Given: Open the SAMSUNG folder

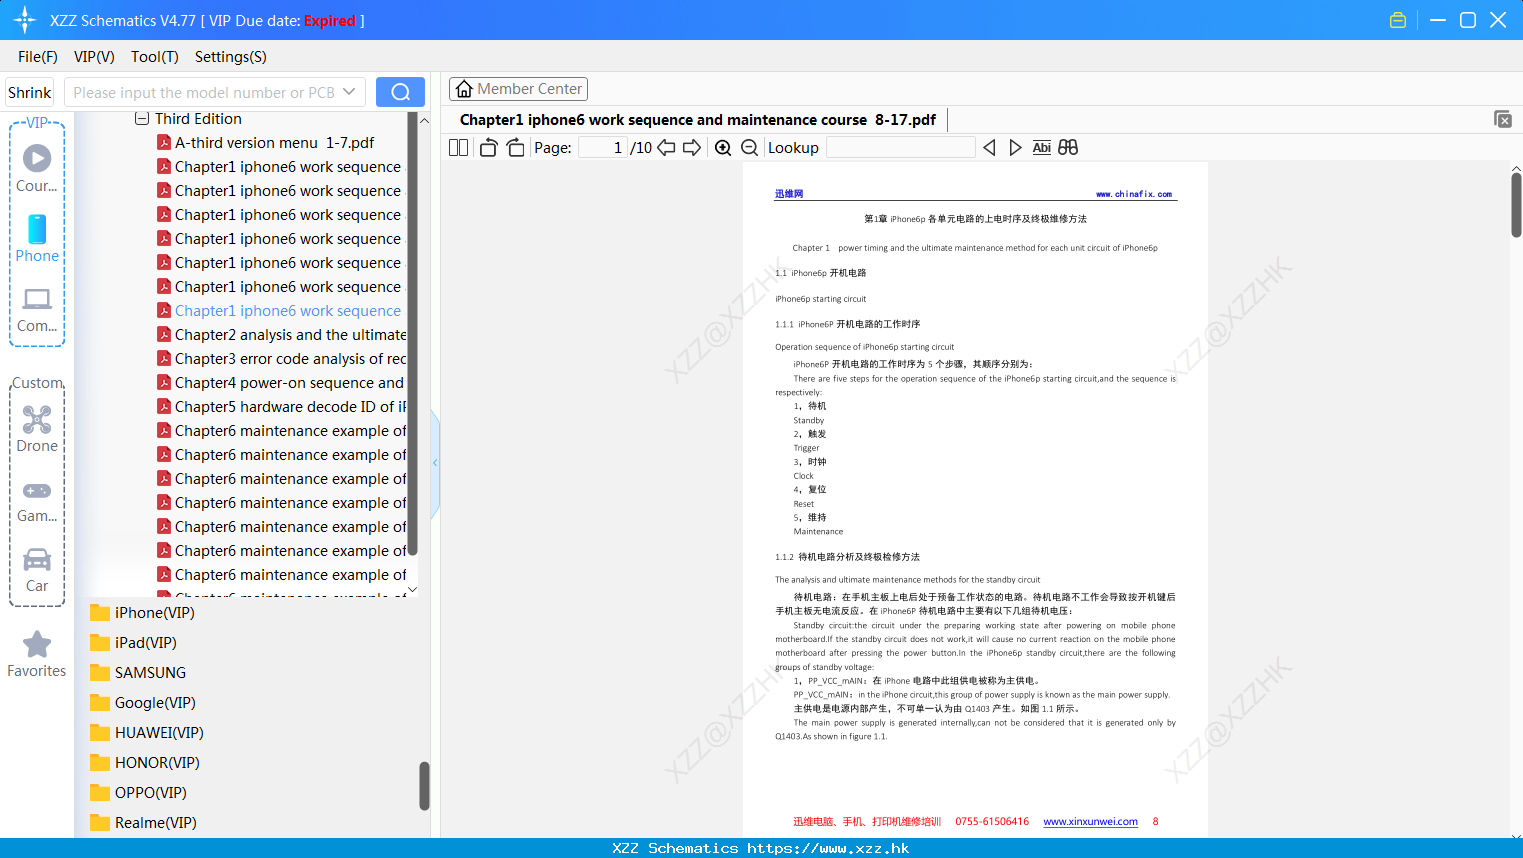Looking at the screenshot, I should click(138, 673).
